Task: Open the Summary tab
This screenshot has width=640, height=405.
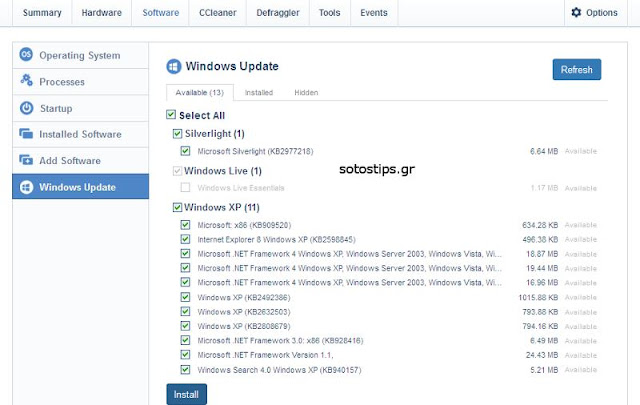Action: click(42, 13)
